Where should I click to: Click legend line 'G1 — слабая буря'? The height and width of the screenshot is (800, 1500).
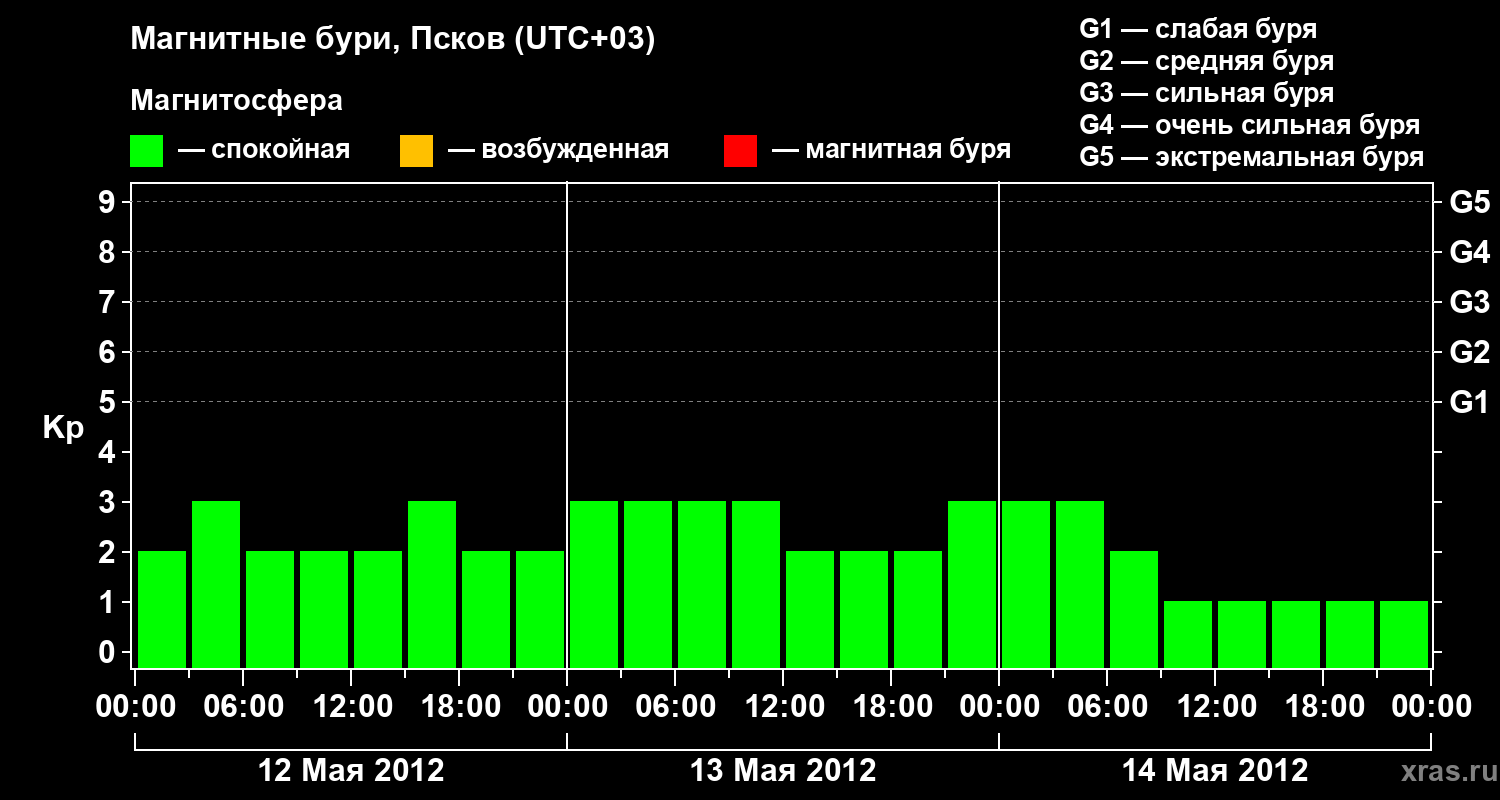[x=1198, y=29]
